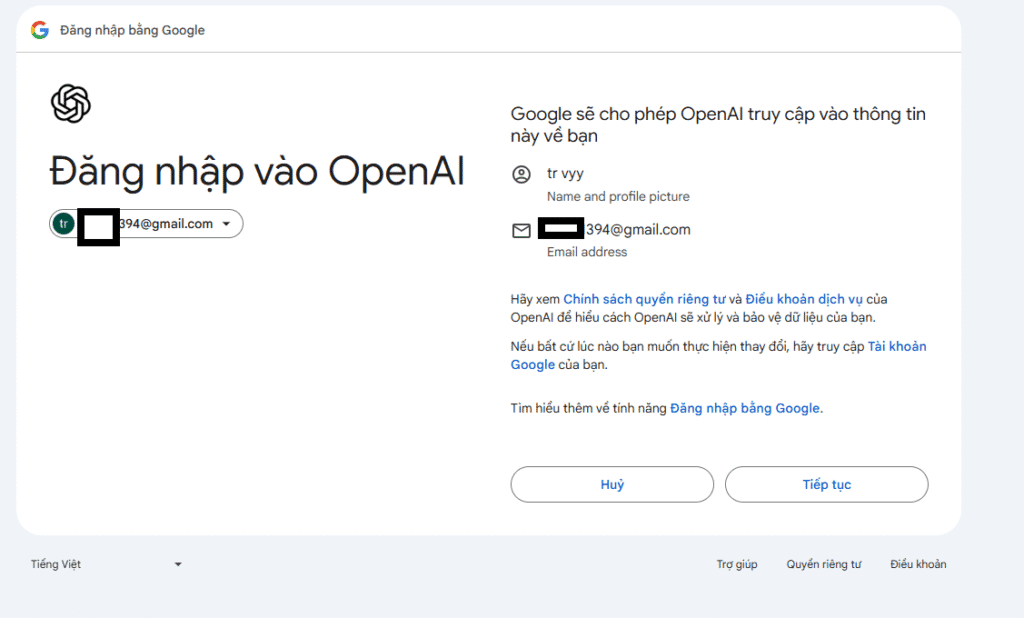Screen dimensions: 1024x618
Task: Click the "Đăng nhập vào OpenAI" heading
Action: click(x=257, y=172)
